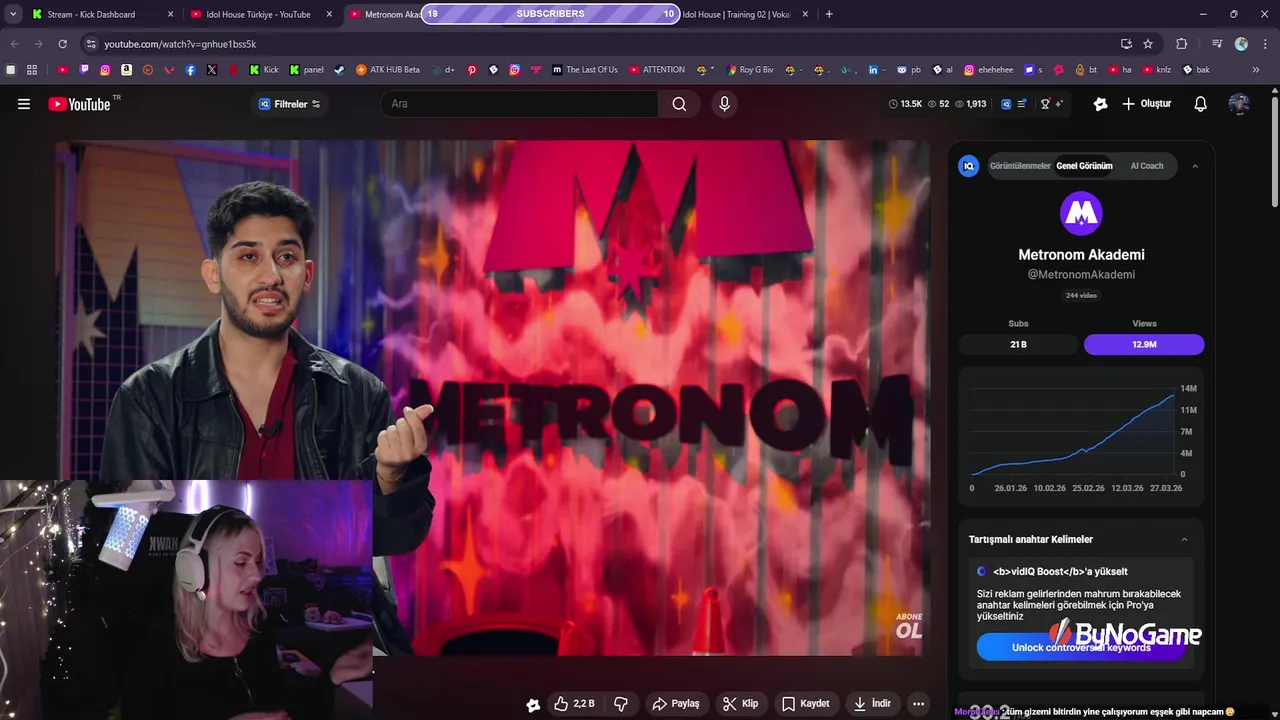Click the vidIQ flower-shaped badge icon
This screenshot has width=1280, height=720.
[x=1101, y=104]
